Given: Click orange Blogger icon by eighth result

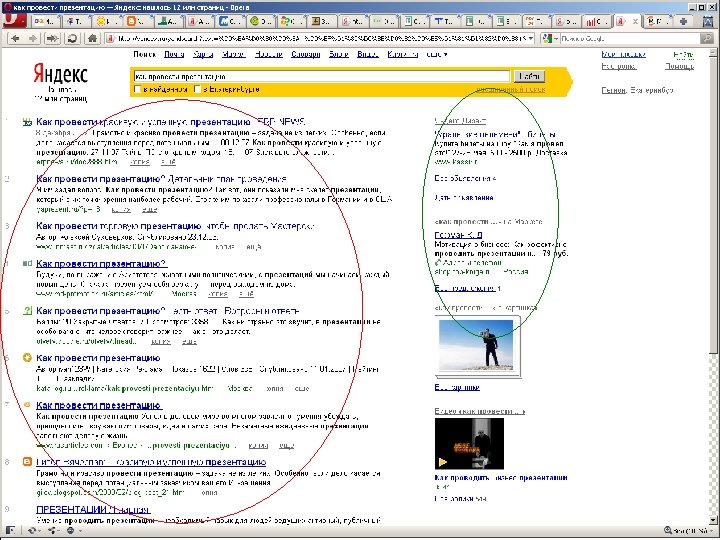Looking at the screenshot, I should [27, 462].
